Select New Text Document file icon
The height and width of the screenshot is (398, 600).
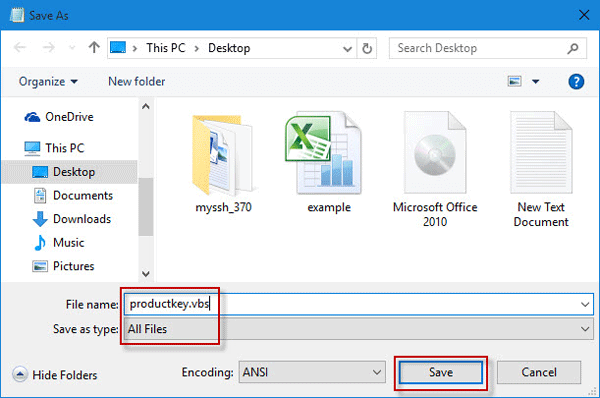click(x=541, y=152)
